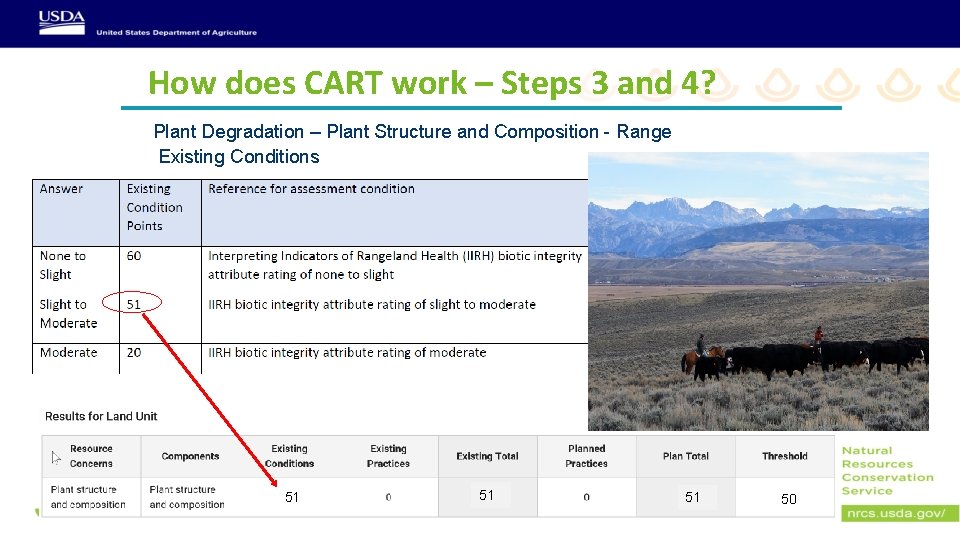Select 'Plant structure and composition' under Resource Concerns
Viewport: 960px width, 540px height.
pos(88,497)
